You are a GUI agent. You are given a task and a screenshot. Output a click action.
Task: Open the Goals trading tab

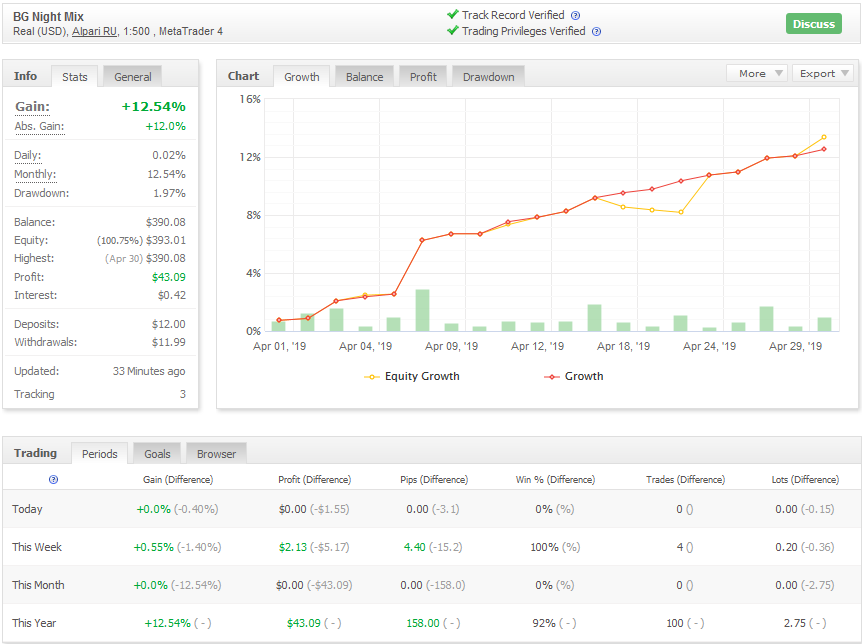tap(157, 454)
